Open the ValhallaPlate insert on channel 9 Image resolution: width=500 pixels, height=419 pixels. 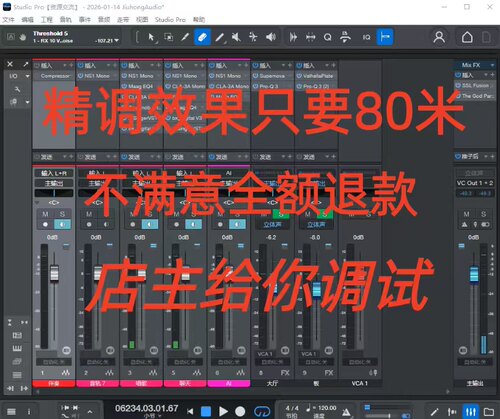pyautogui.click(x=318, y=76)
